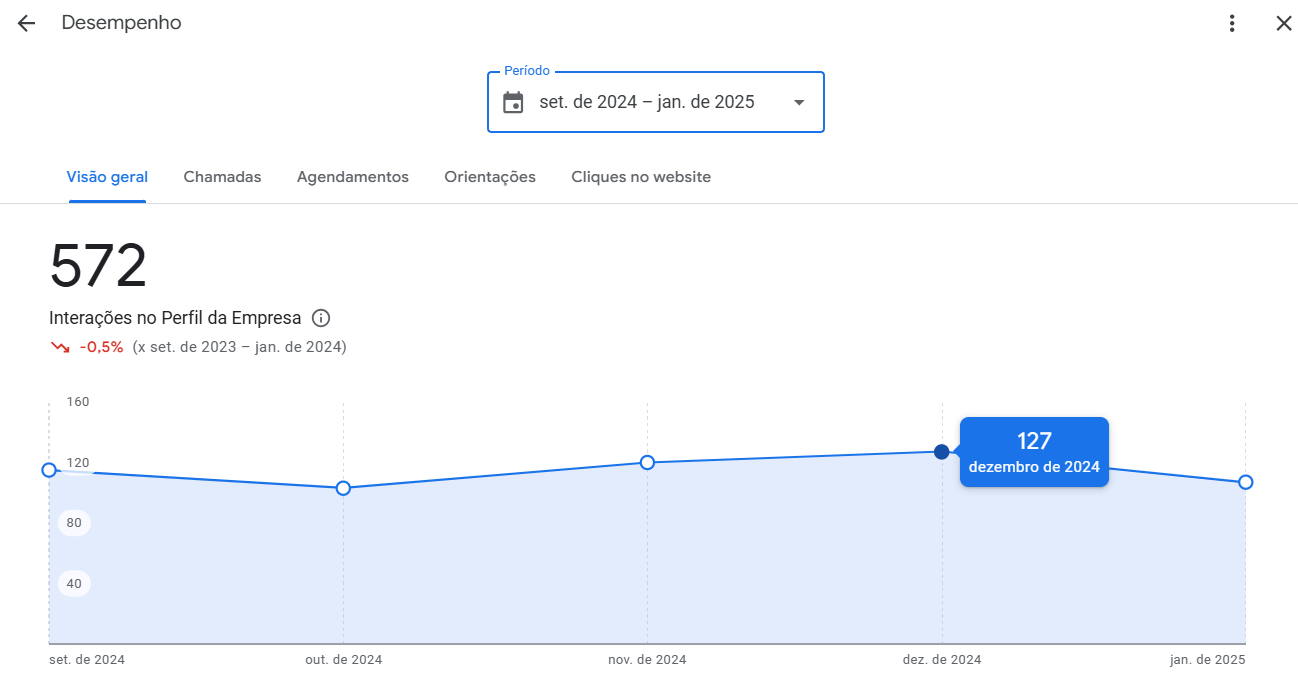Click the set. de 2024 x-axis label
1298x695 pixels.
87,660
